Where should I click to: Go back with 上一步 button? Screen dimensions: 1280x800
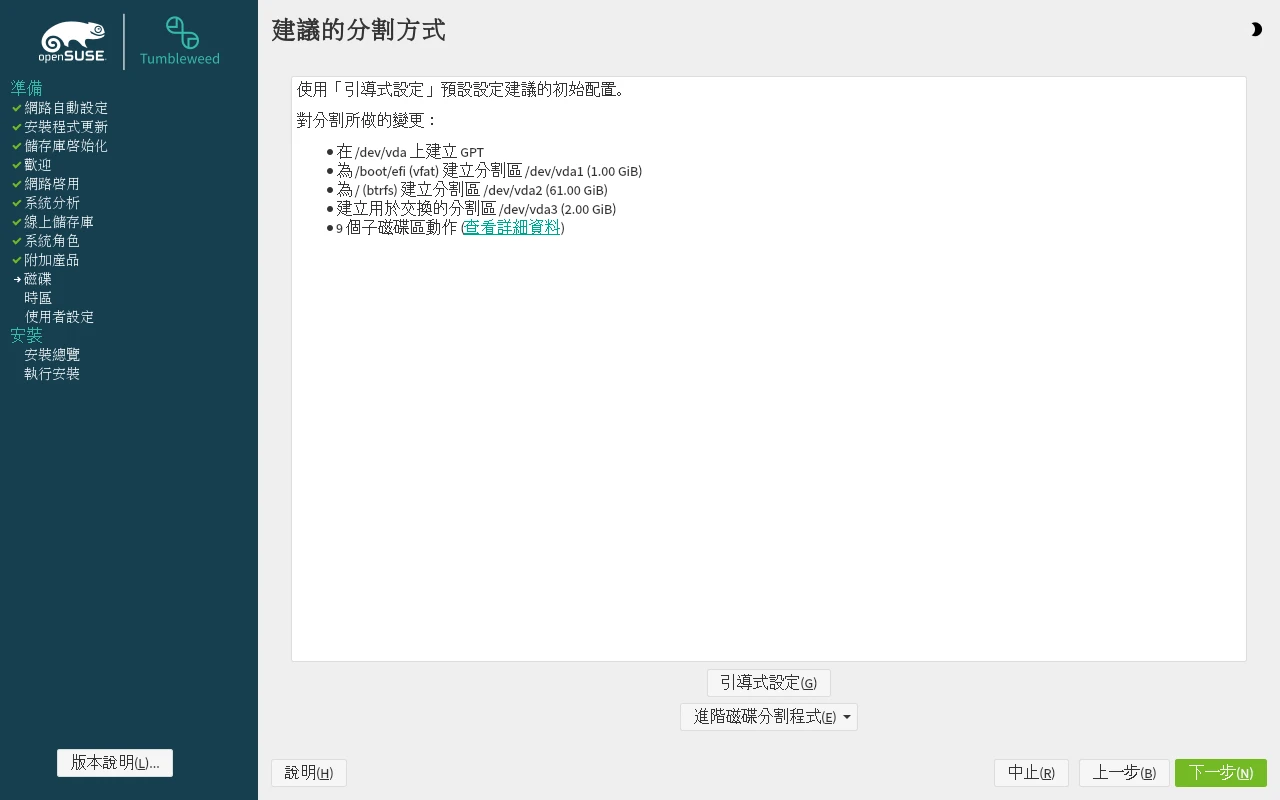click(1123, 773)
